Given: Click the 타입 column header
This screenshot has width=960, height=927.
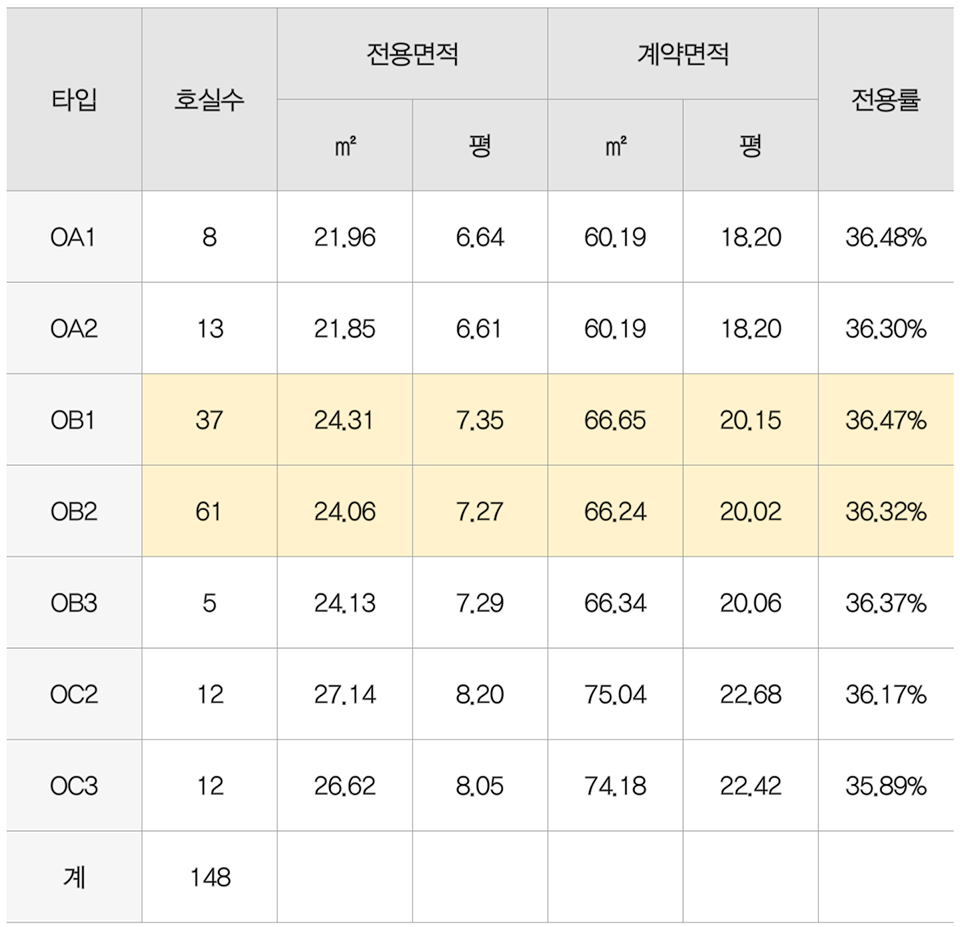Looking at the screenshot, I should click(74, 100).
